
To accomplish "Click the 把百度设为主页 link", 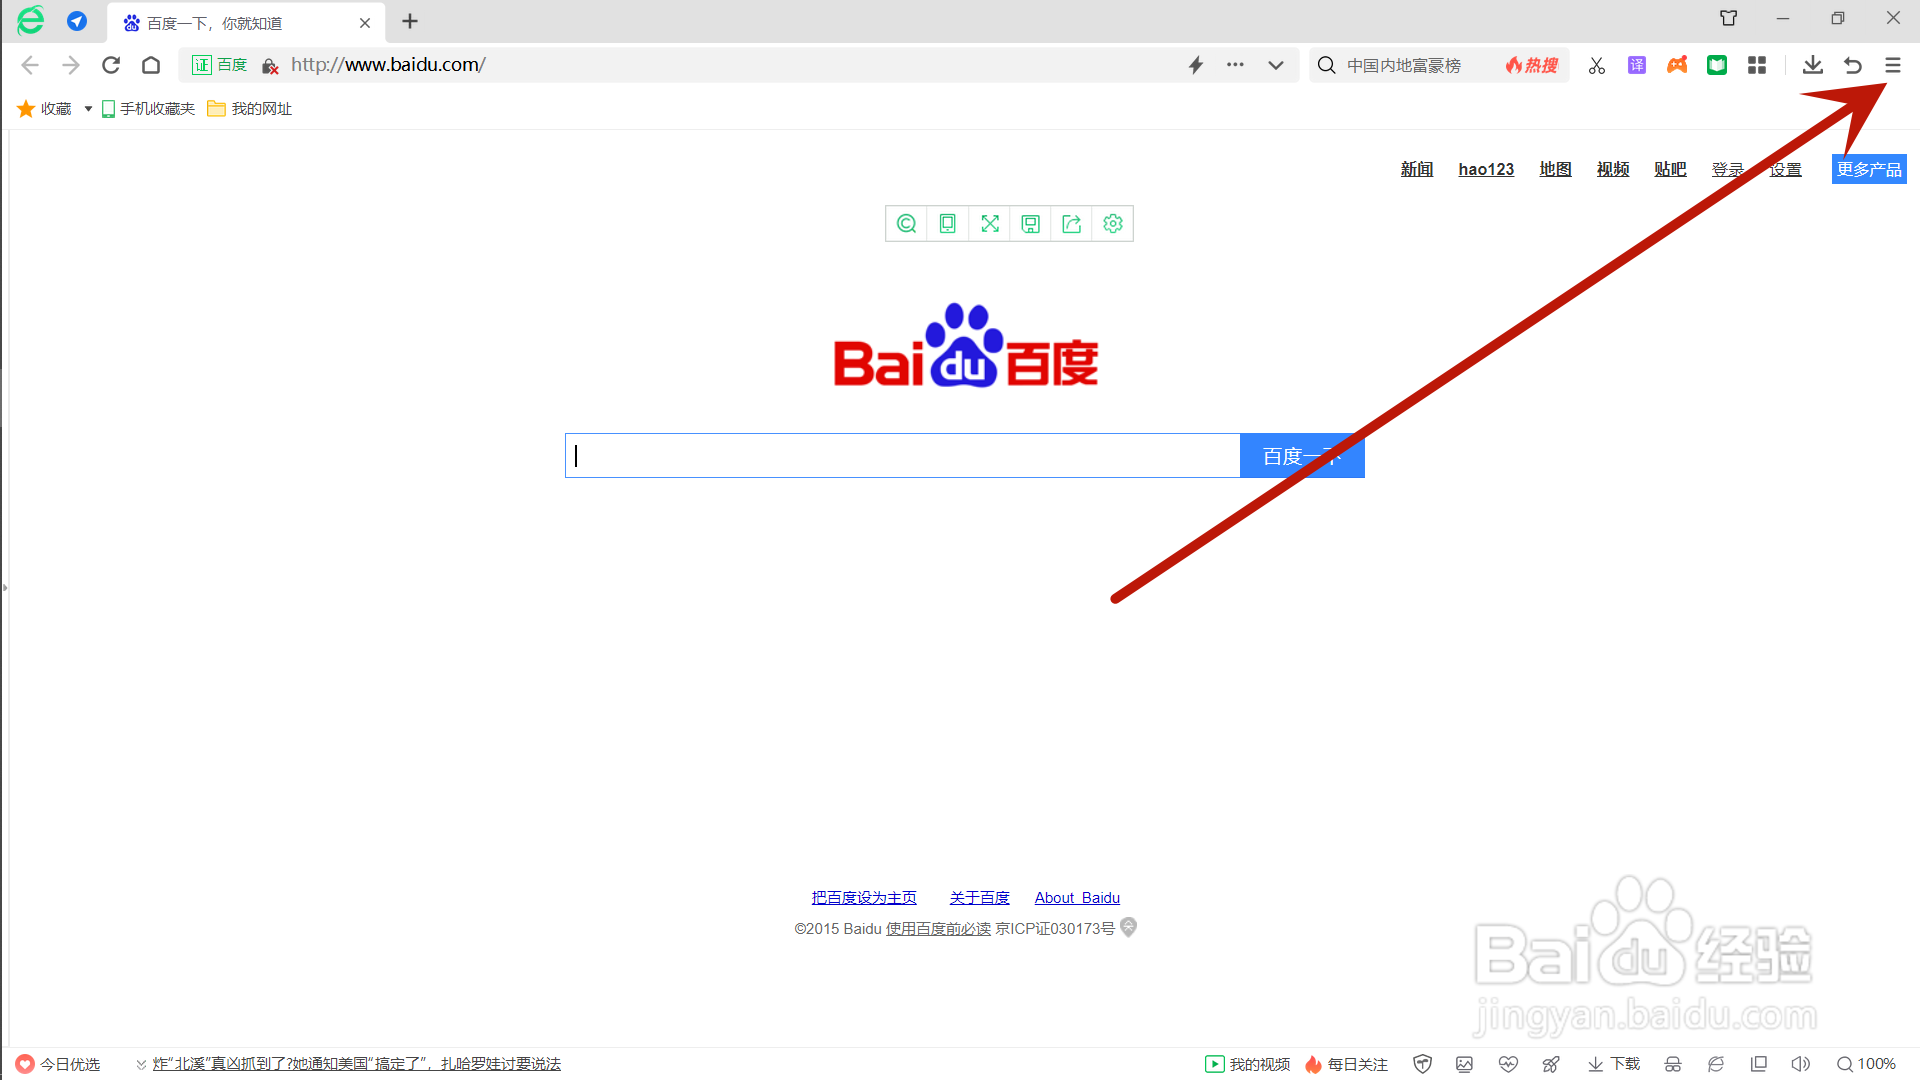I will 864,898.
